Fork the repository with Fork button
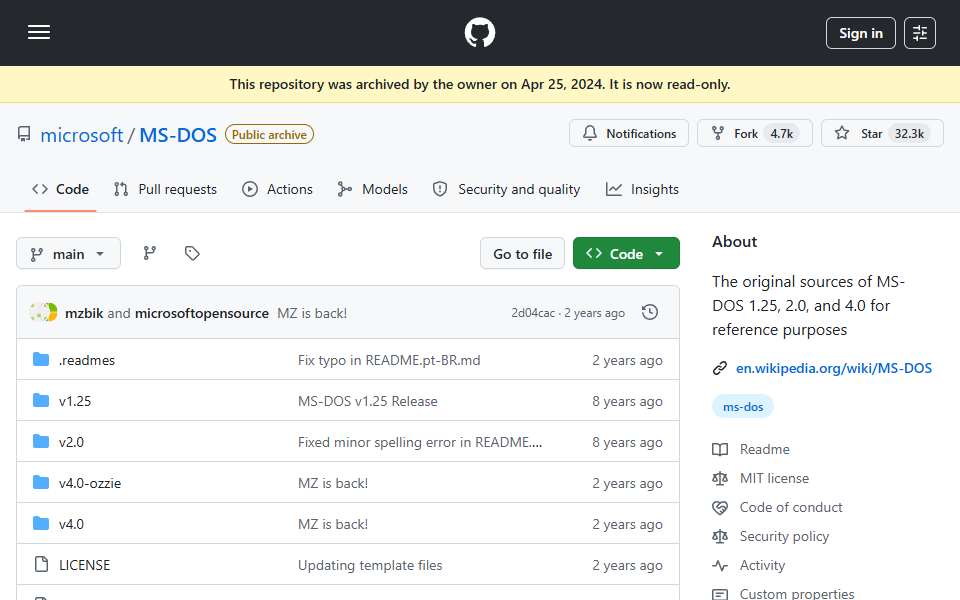The height and width of the screenshot is (600, 960). [754, 133]
